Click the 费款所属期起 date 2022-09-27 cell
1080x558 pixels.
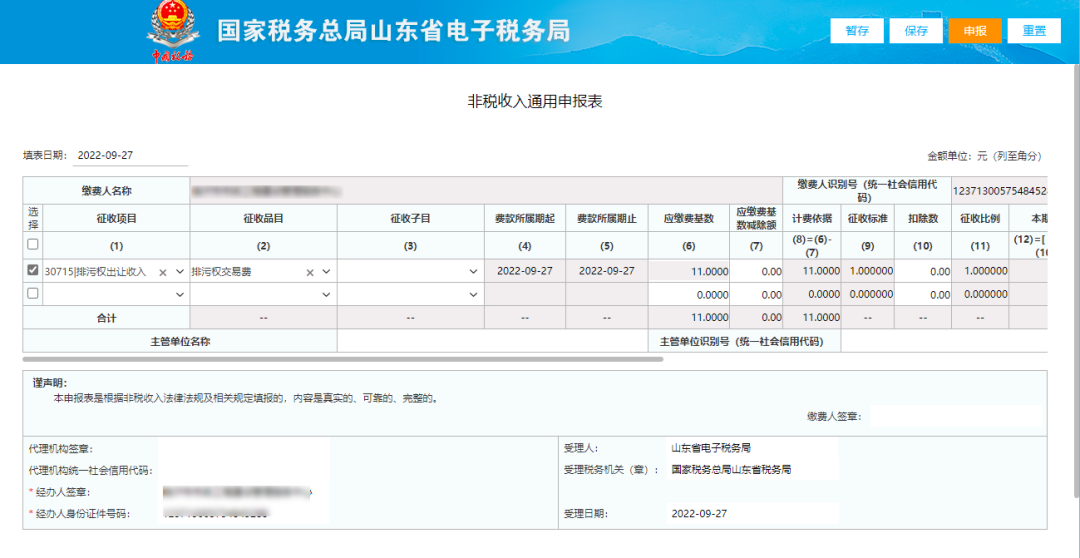pyautogui.click(x=525, y=271)
